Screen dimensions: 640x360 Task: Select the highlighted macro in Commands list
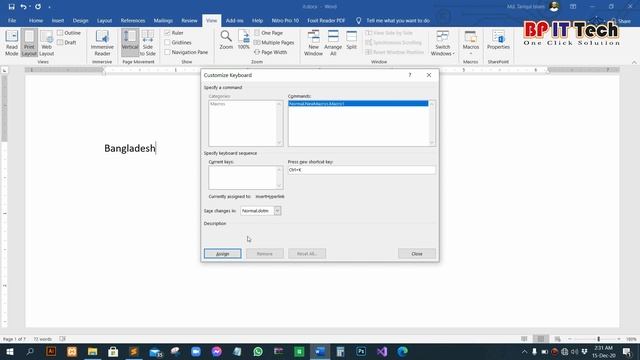358,104
